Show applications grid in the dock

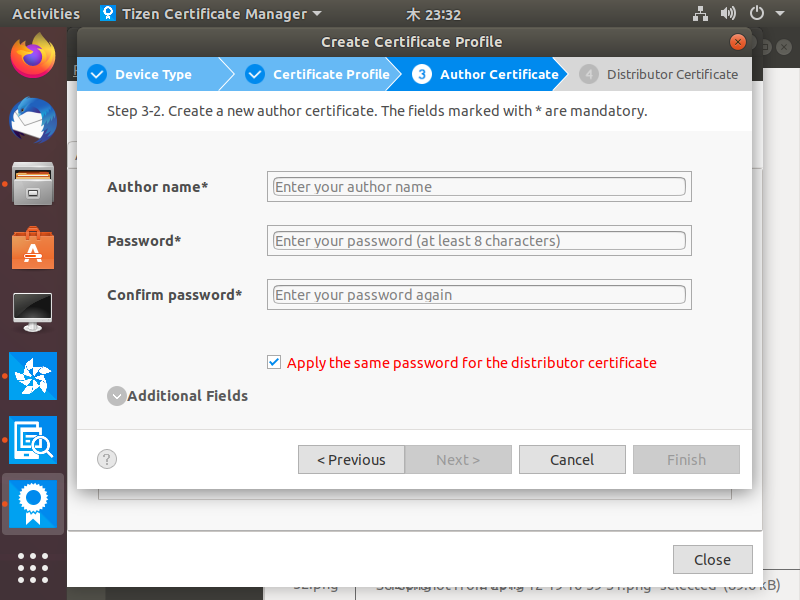(x=33, y=568)
